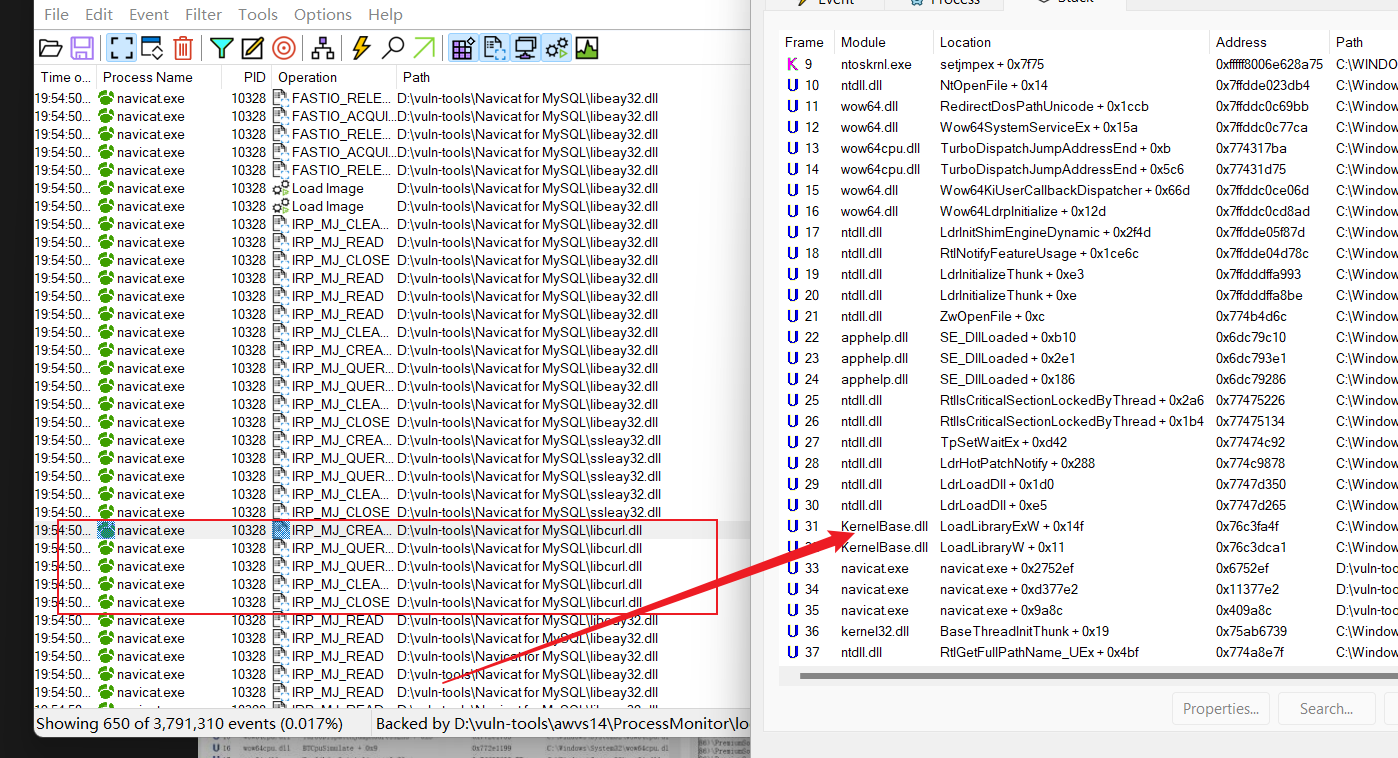Open the Options menu

pyautogui.click(x=323, y=15)
